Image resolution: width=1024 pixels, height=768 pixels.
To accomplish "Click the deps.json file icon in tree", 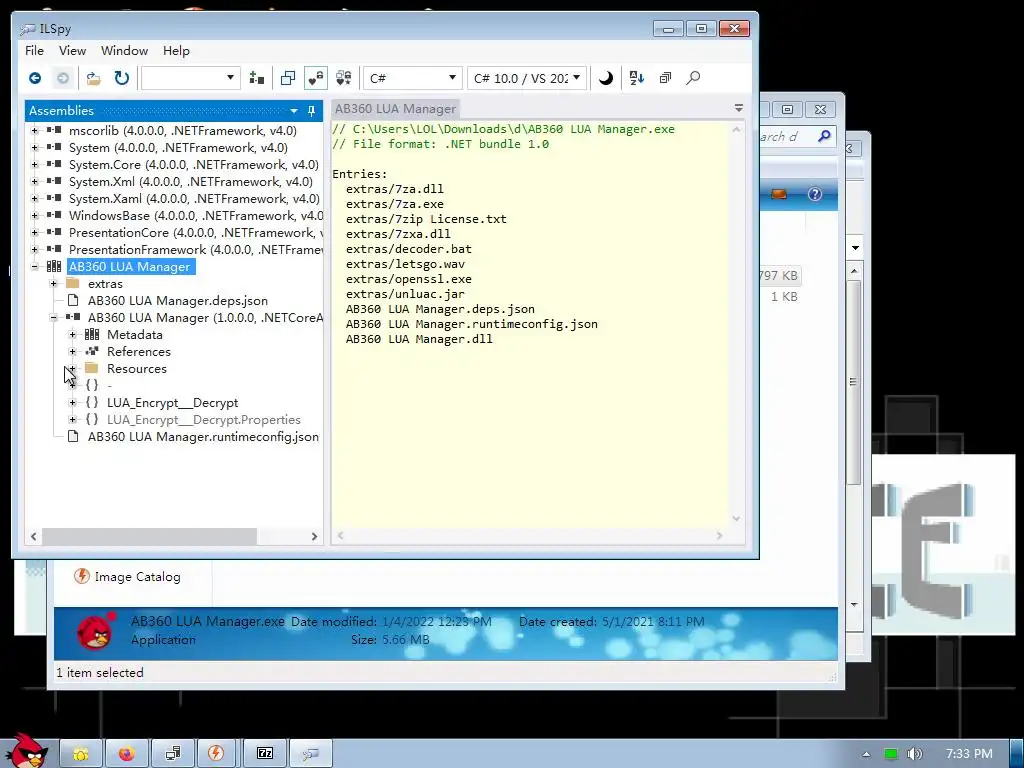I will (73, 300).
